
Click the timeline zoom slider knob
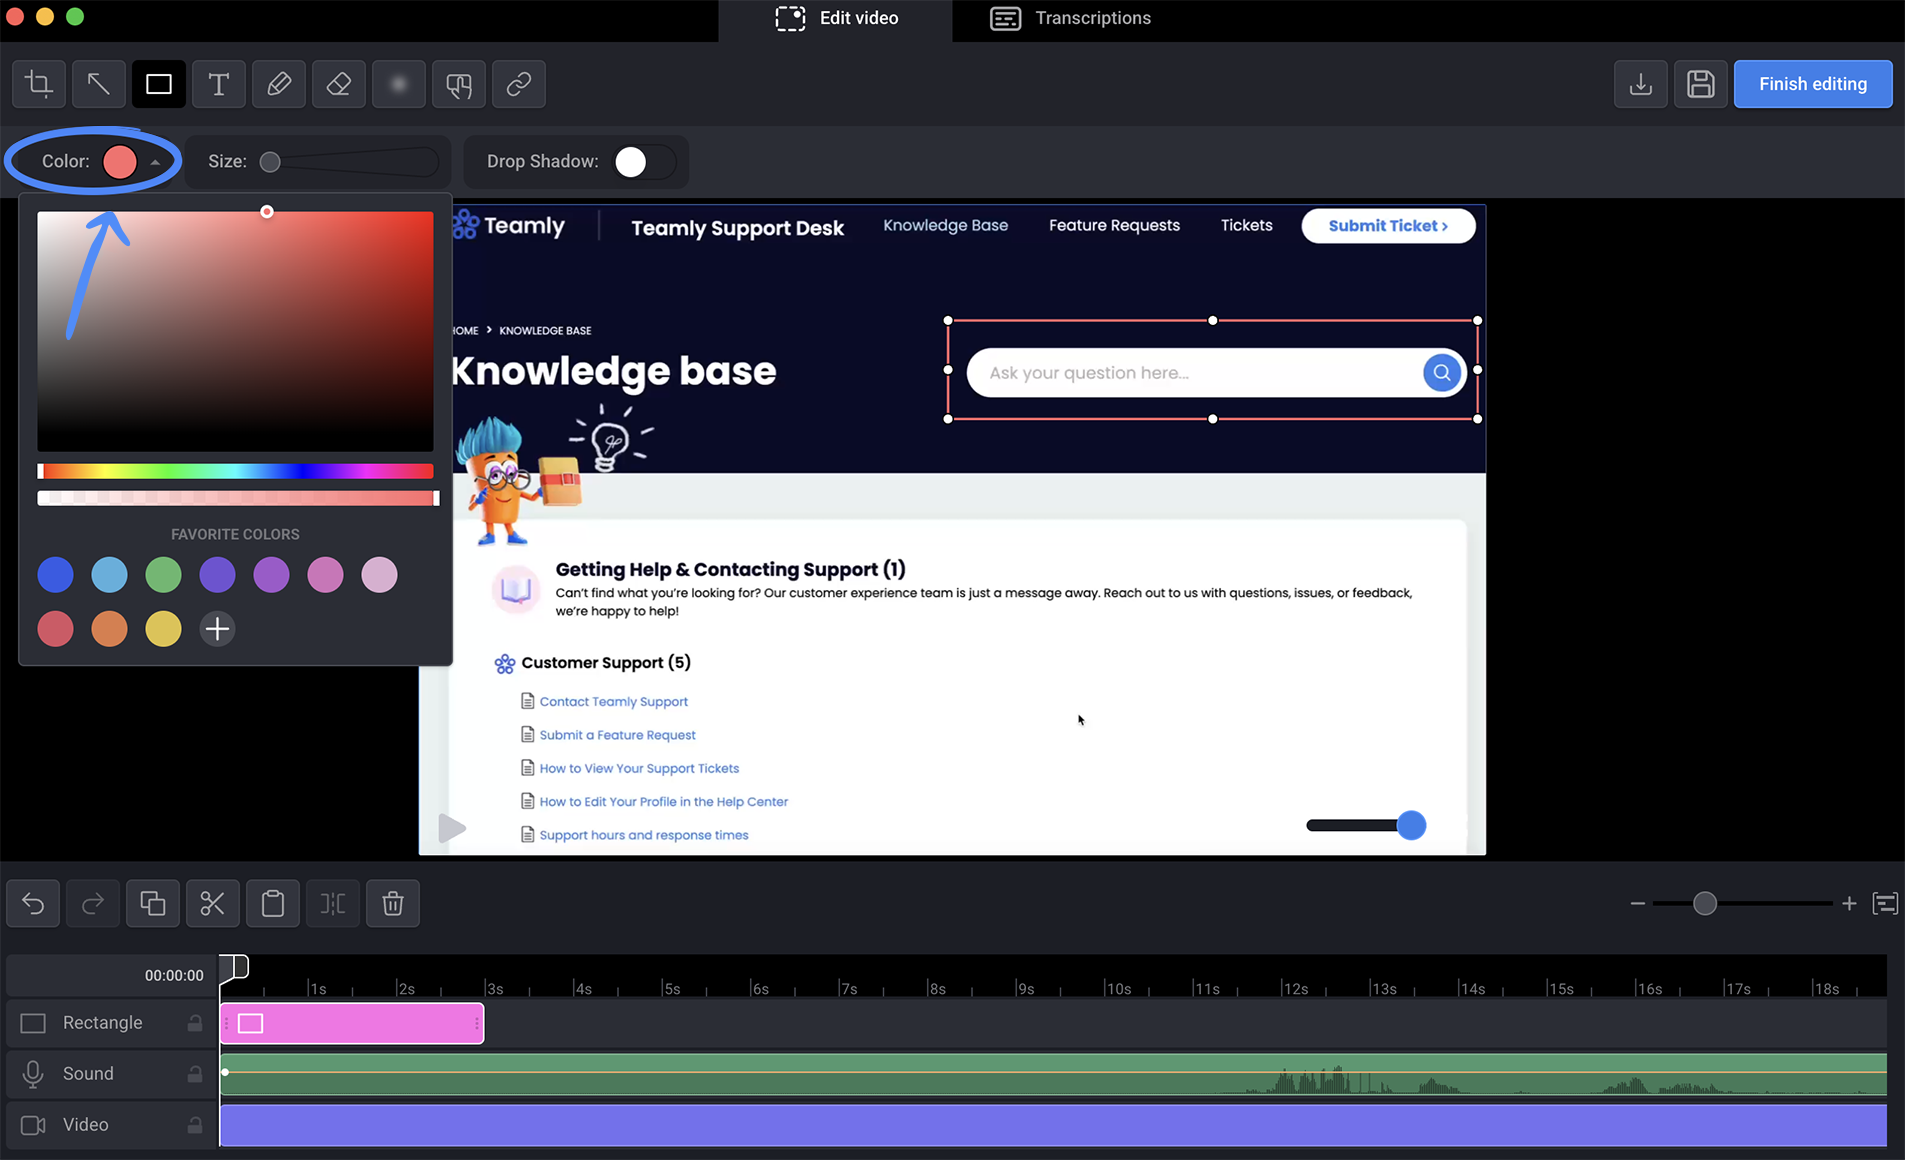tap(1705, 904)
